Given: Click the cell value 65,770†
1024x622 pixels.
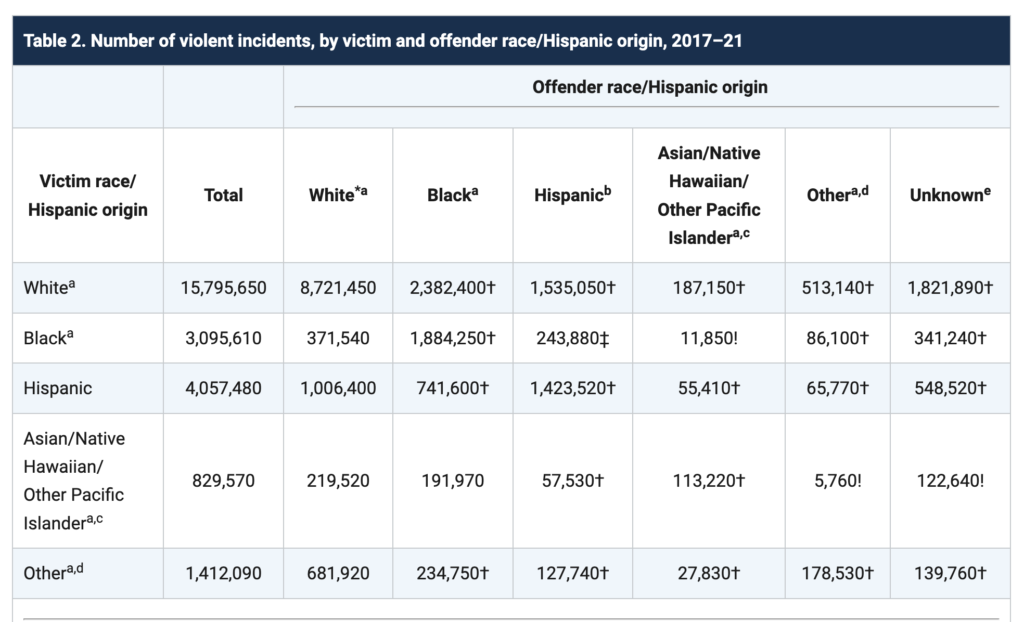Looking at the screenshot, I should (837, 389).
